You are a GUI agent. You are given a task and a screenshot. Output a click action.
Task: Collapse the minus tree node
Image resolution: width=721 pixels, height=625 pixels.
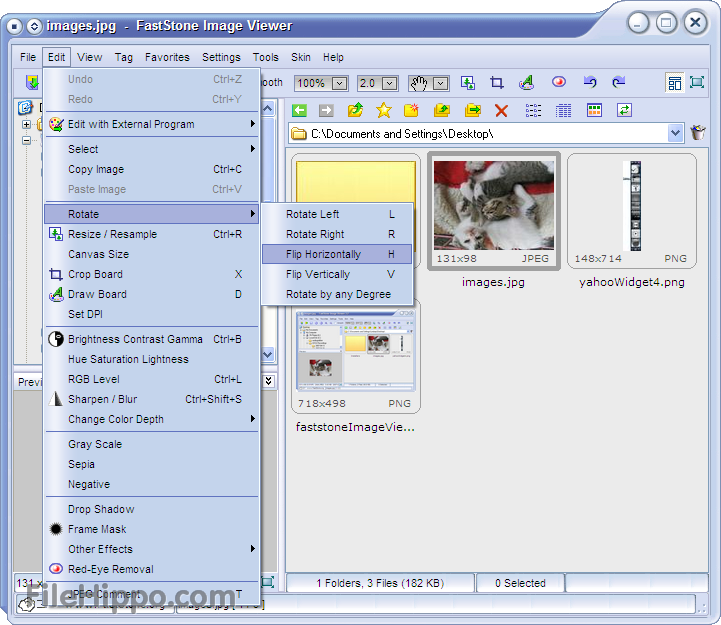pyautogui.click(x=26, y=140)
